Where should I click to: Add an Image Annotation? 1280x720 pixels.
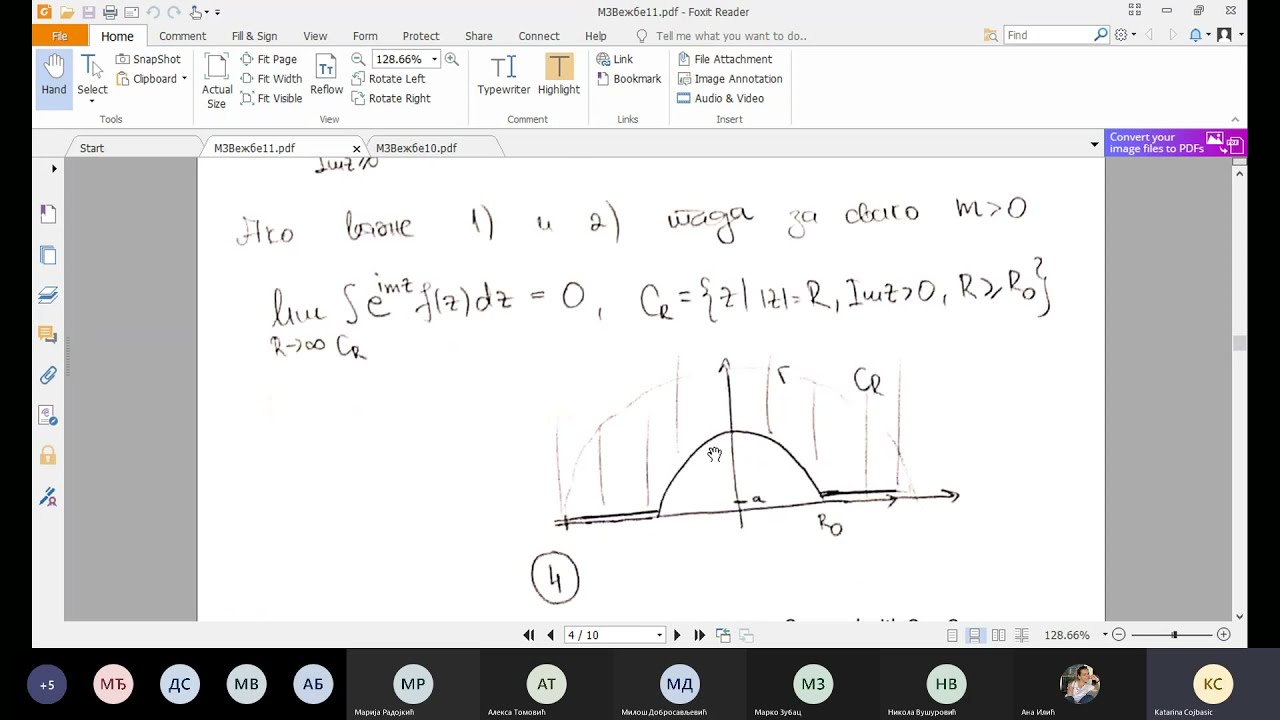click(730, 79)
